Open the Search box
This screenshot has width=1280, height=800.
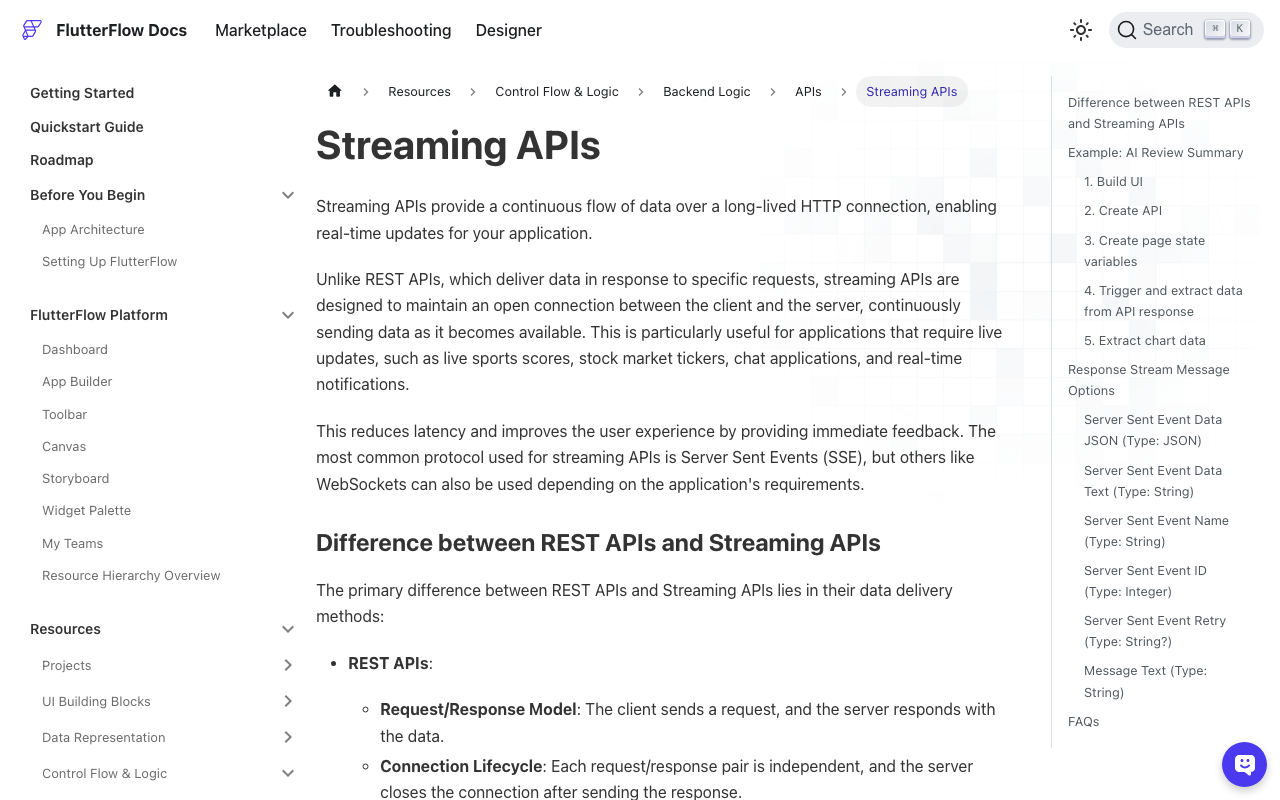pos(1186,30)
